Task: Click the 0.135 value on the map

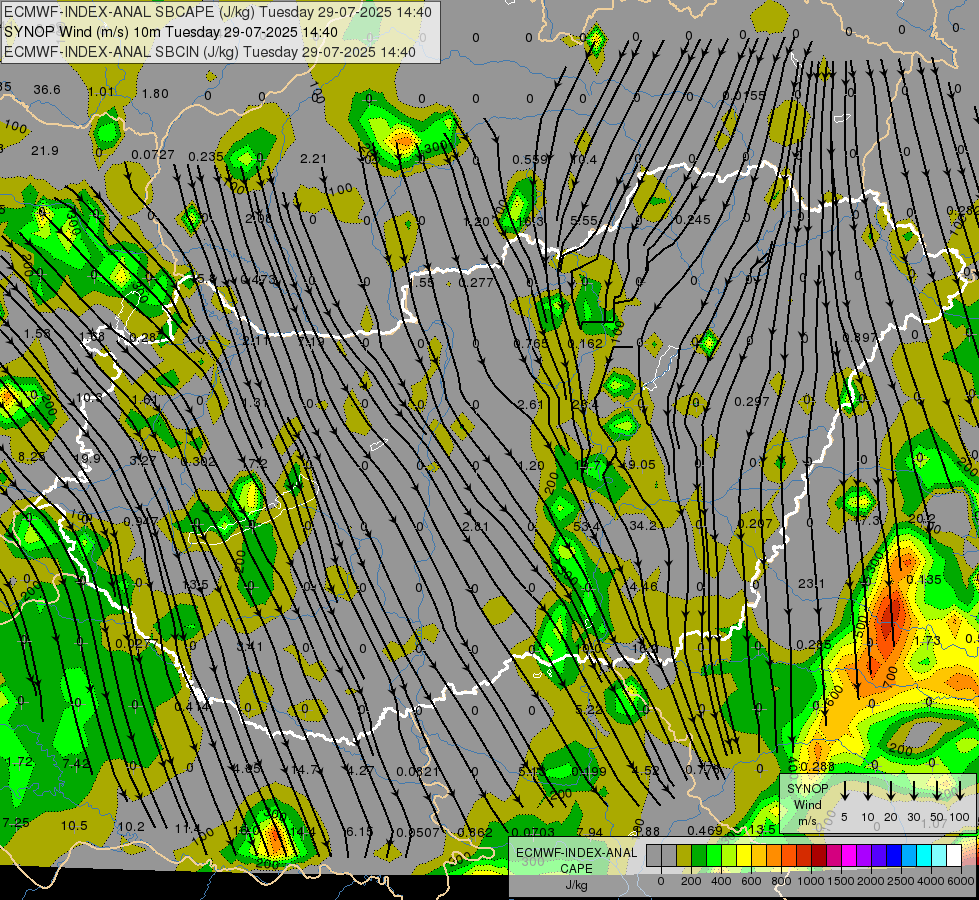Action: click(x=924, y=580)
